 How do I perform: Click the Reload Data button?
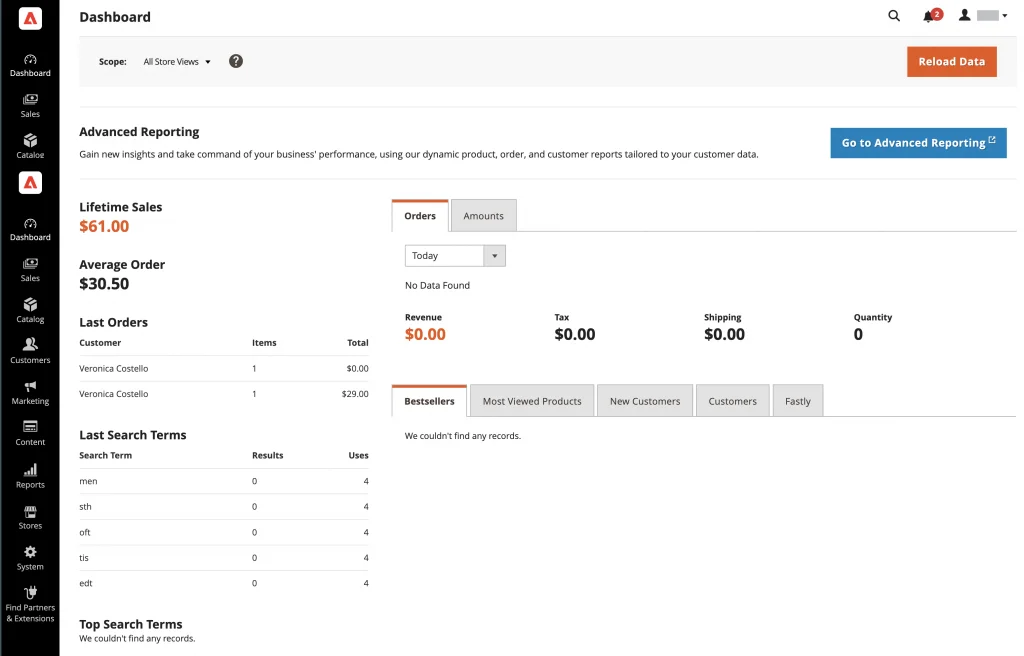tap(952, 61)
